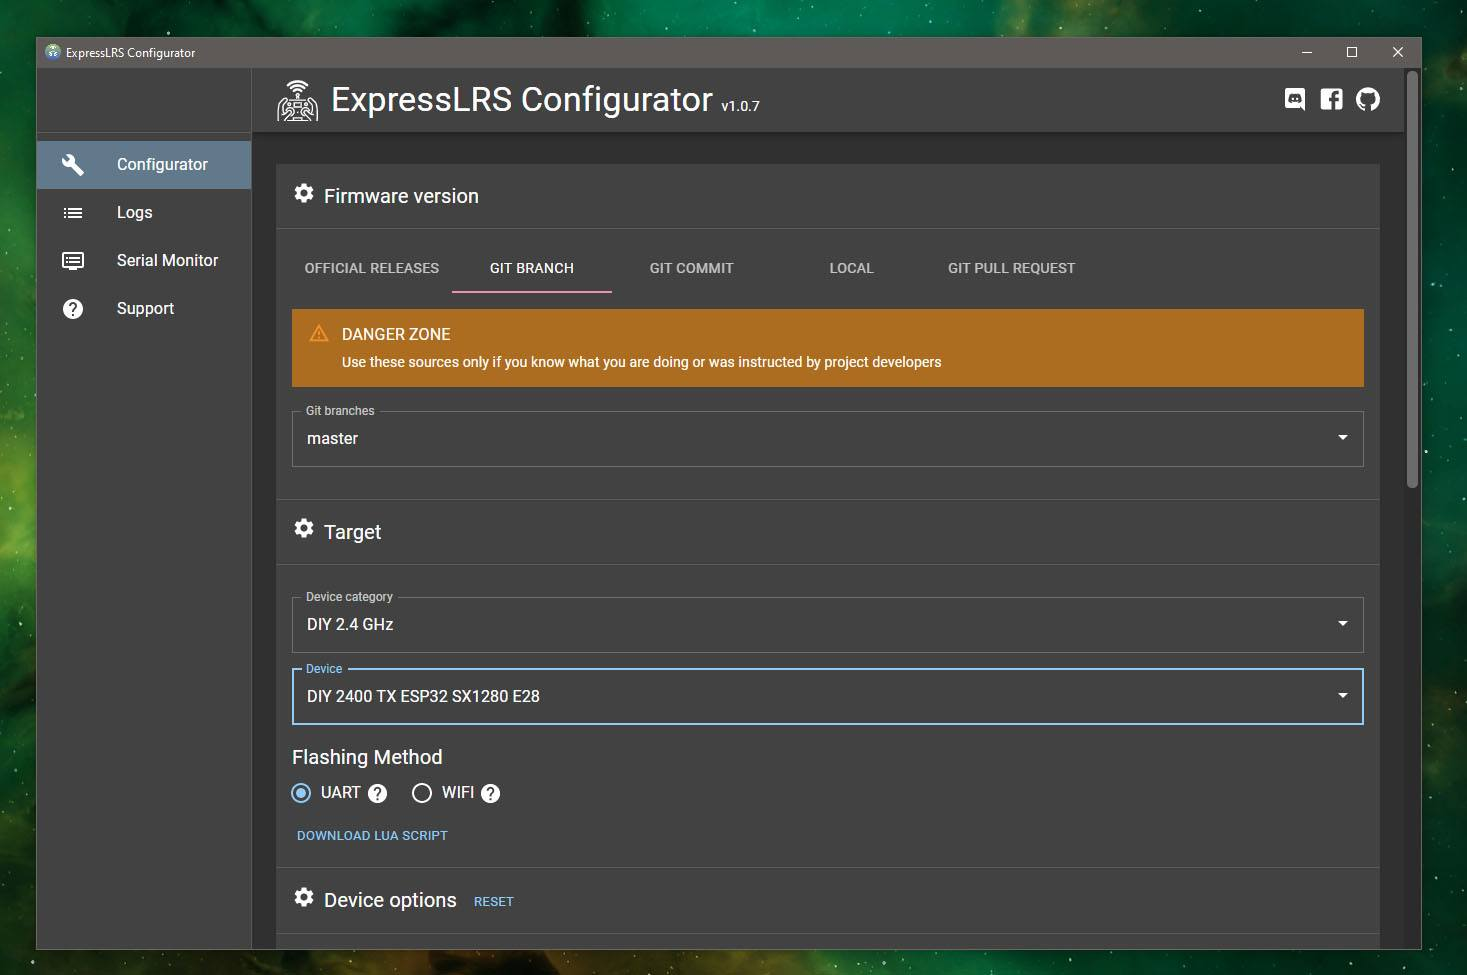This screenshot has width=1467, height=975.
Task: Click the vertical scrollbar thumb
Action: coord(1412,280)
